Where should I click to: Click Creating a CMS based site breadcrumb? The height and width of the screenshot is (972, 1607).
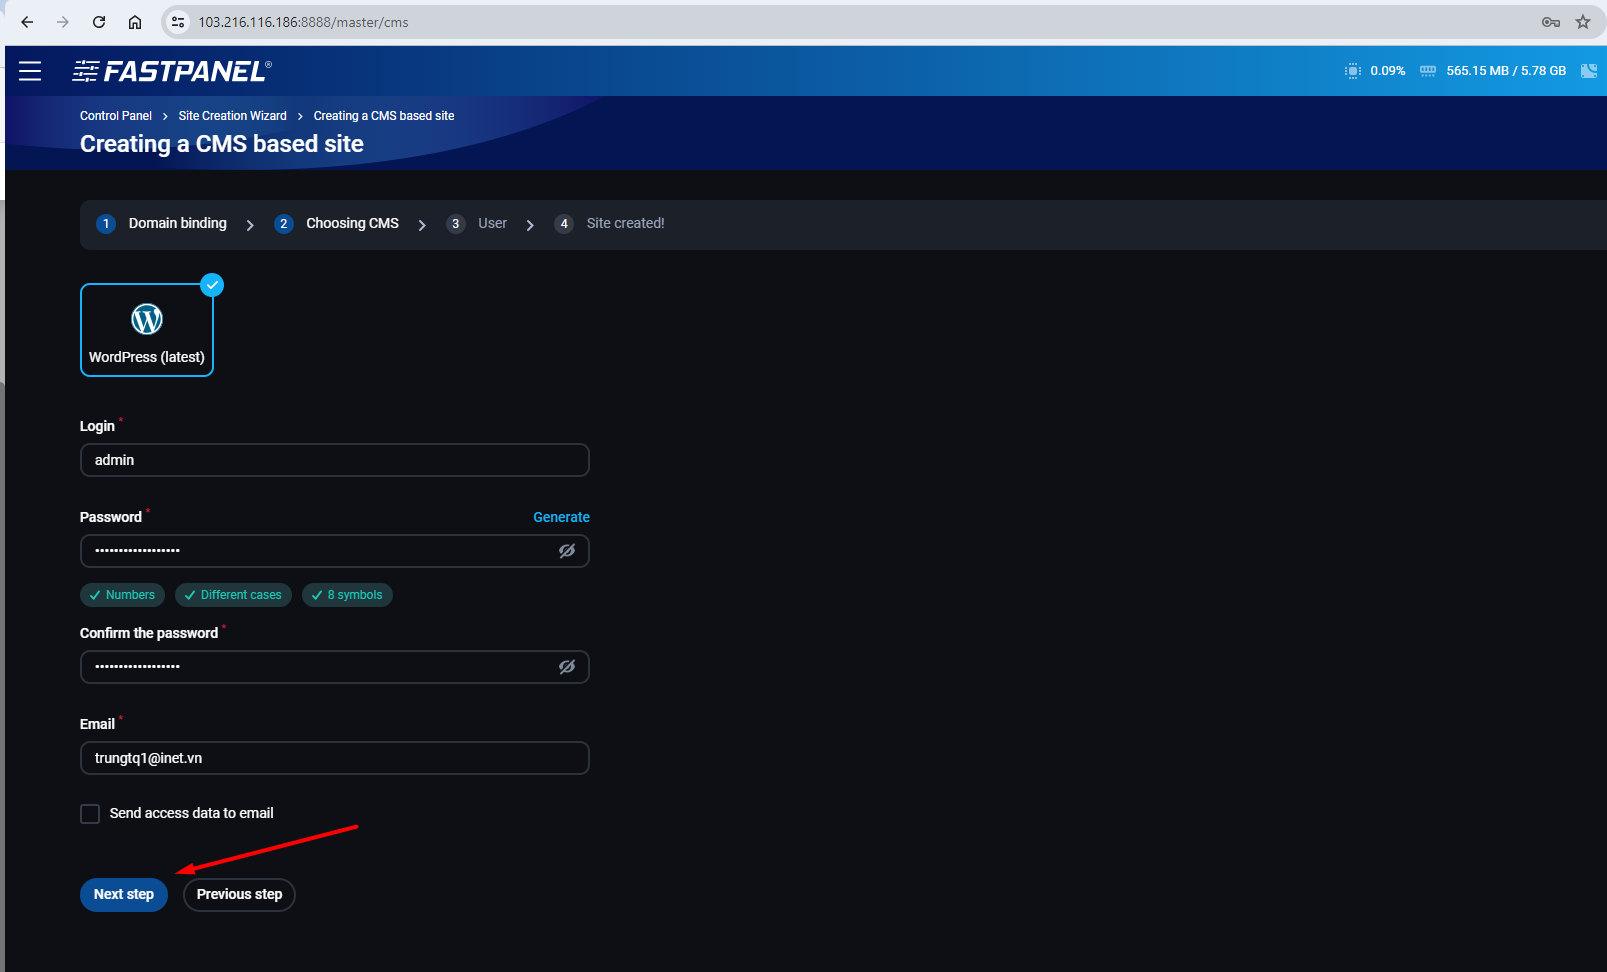(x=384, y=116)
